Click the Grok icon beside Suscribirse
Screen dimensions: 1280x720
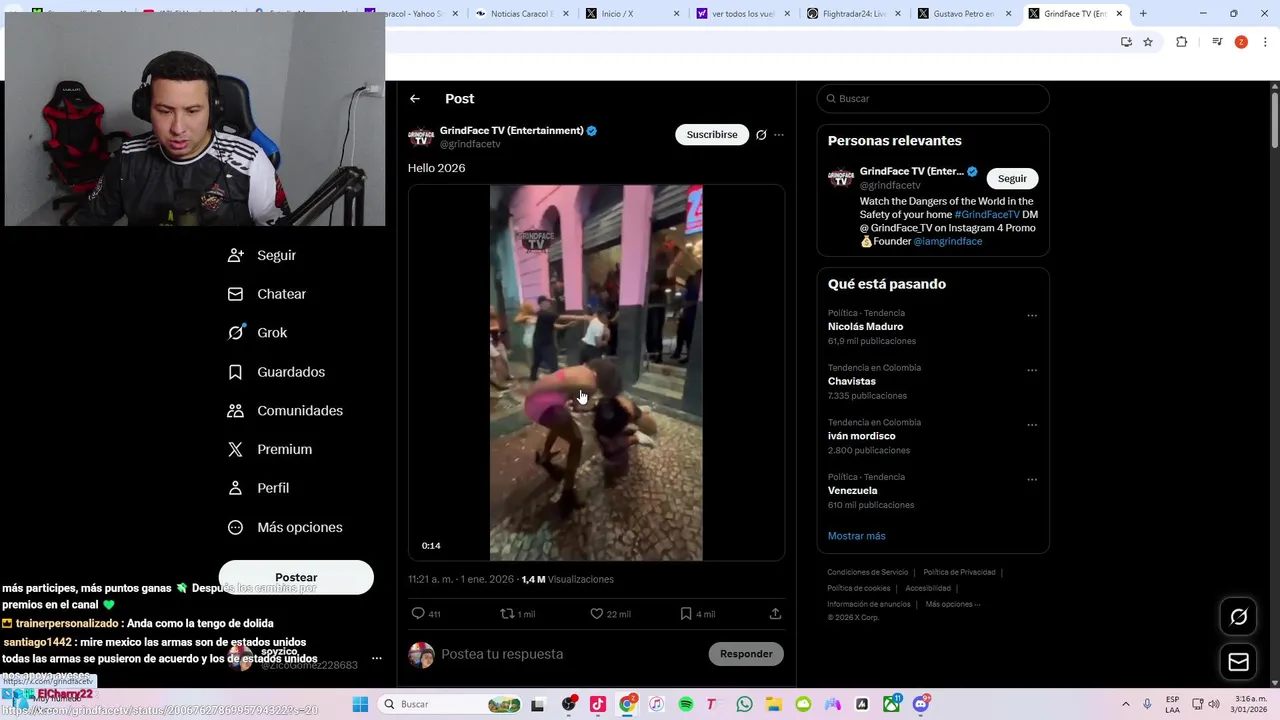pos(761,135)
